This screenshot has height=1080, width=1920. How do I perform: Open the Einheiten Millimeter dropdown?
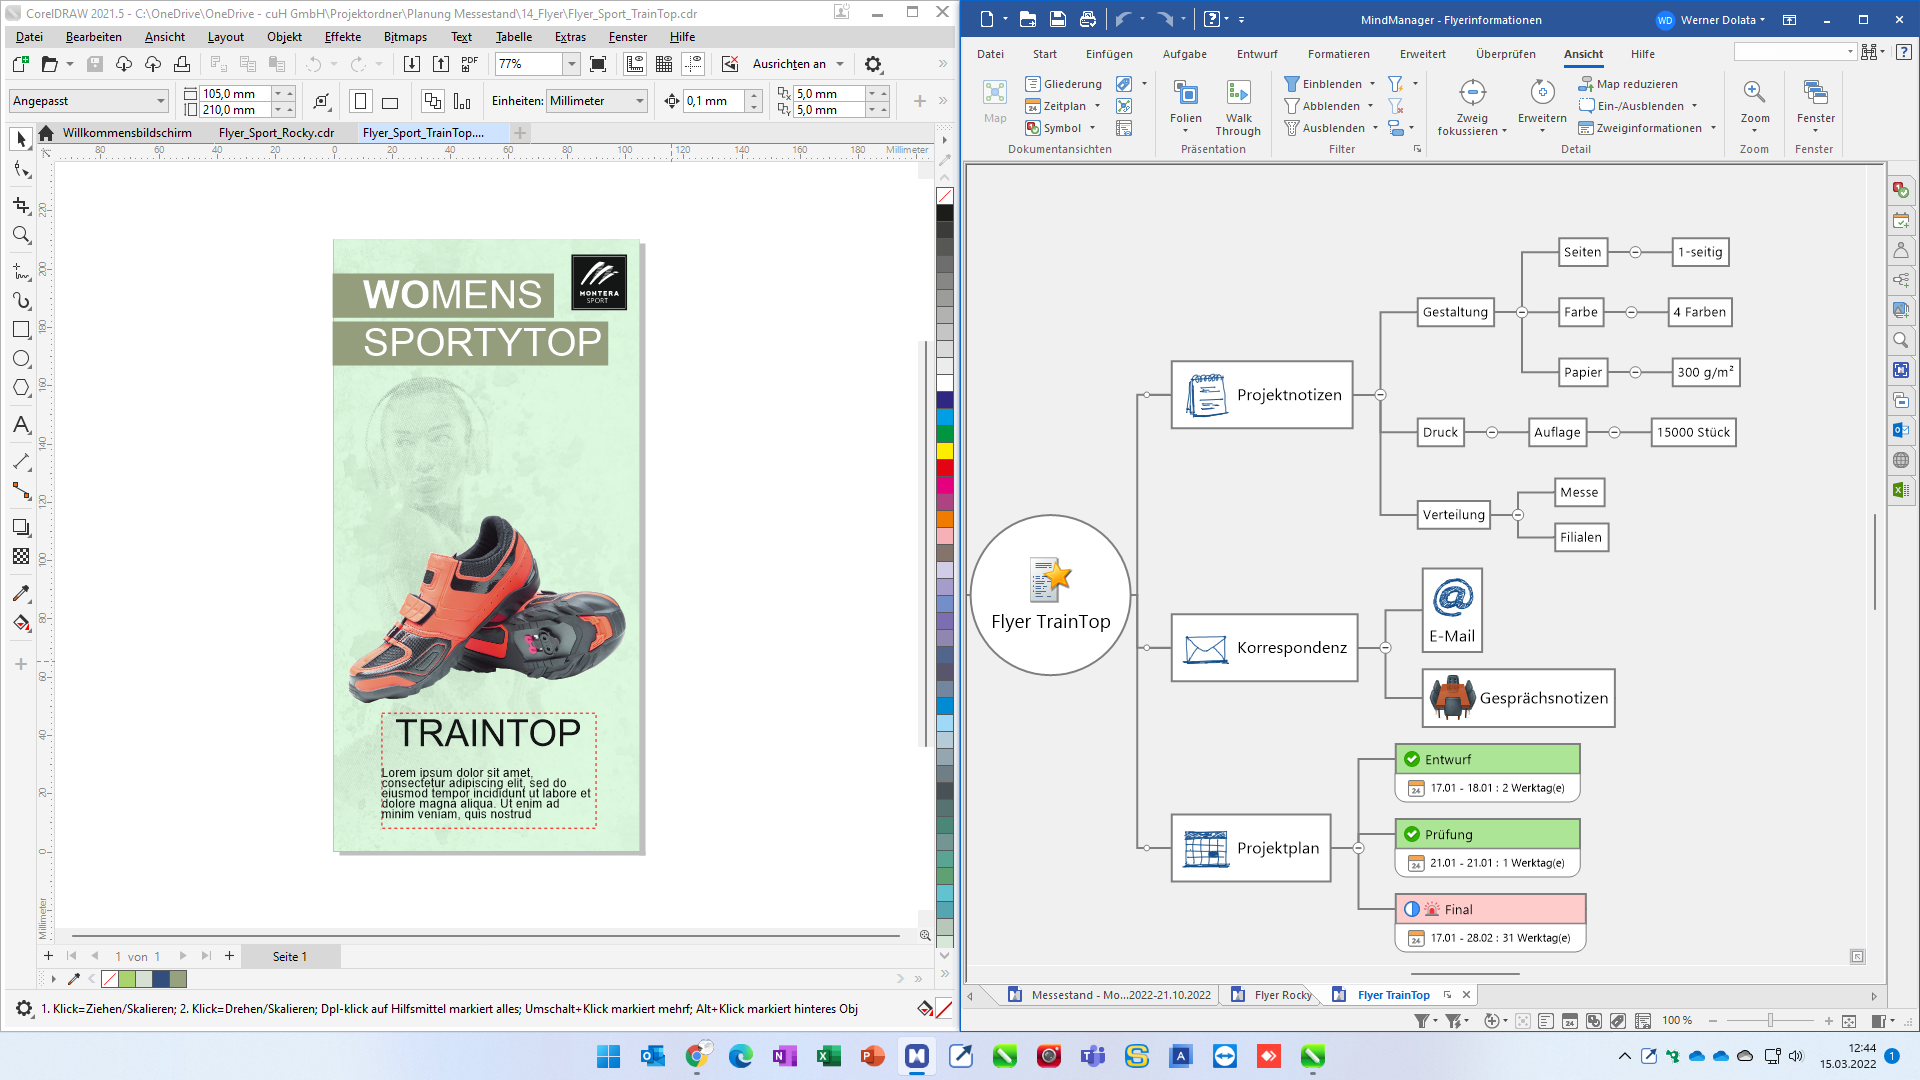[x=597, y=101]
